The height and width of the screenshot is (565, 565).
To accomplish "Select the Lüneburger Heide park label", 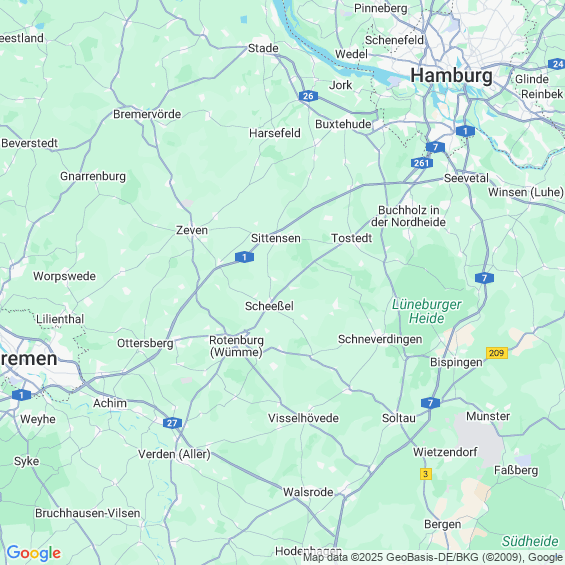I will pyautogui.click(x=426, y=311).
